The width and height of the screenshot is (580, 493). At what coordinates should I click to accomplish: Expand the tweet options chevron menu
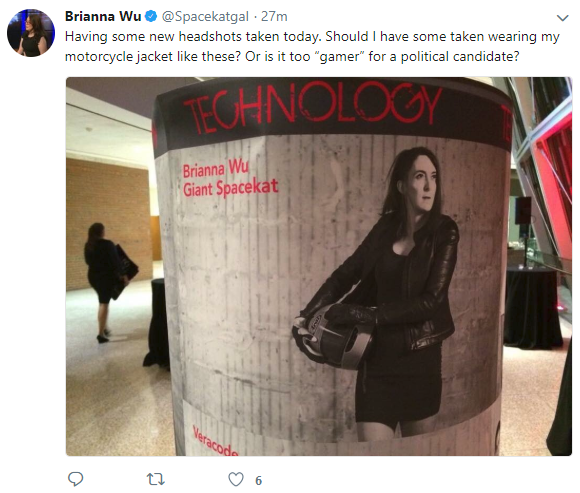click(x=563, y=18)
